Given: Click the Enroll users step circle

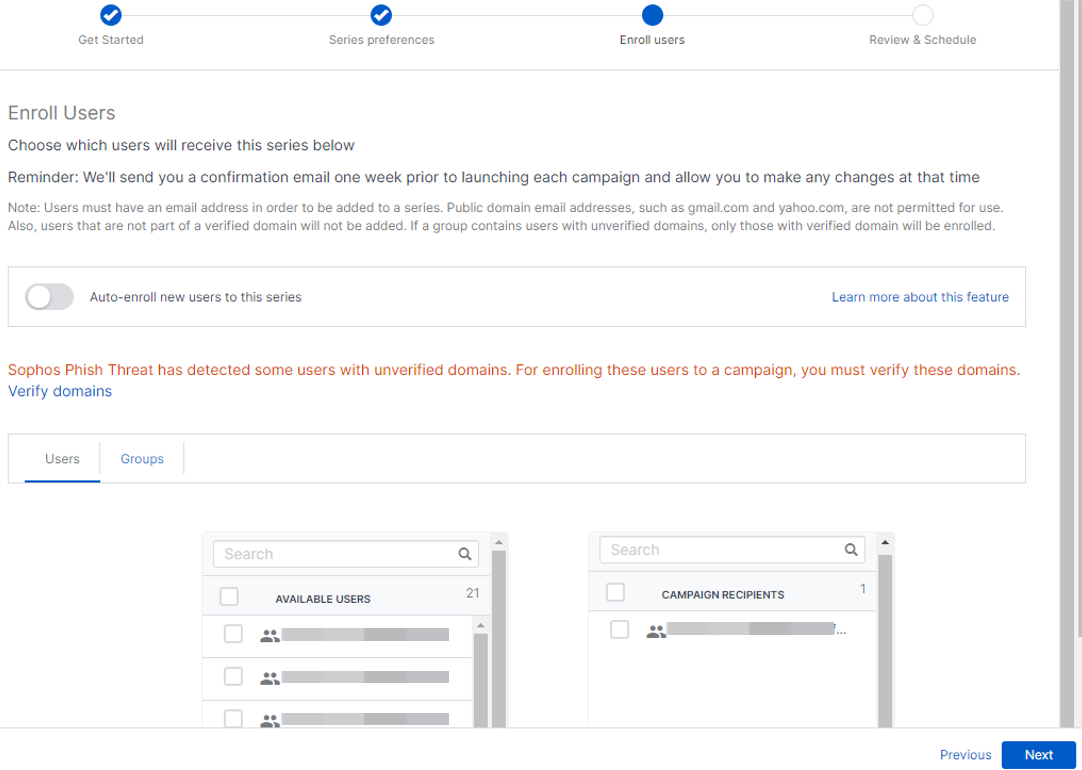Looking at the screenshot, I should (652, 15).
